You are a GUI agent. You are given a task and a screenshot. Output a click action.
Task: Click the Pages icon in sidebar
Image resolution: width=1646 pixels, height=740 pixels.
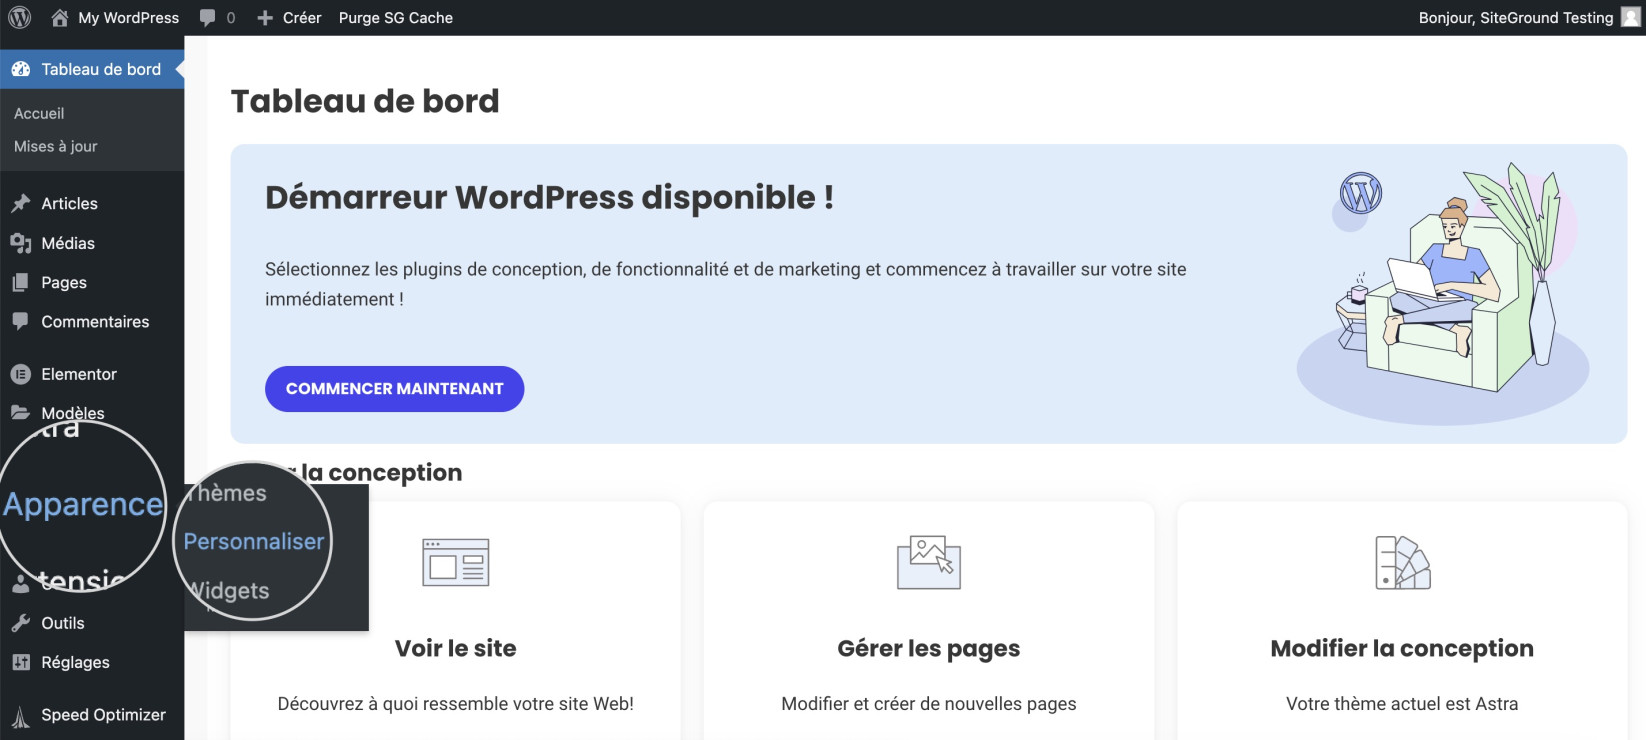(20, 283)
